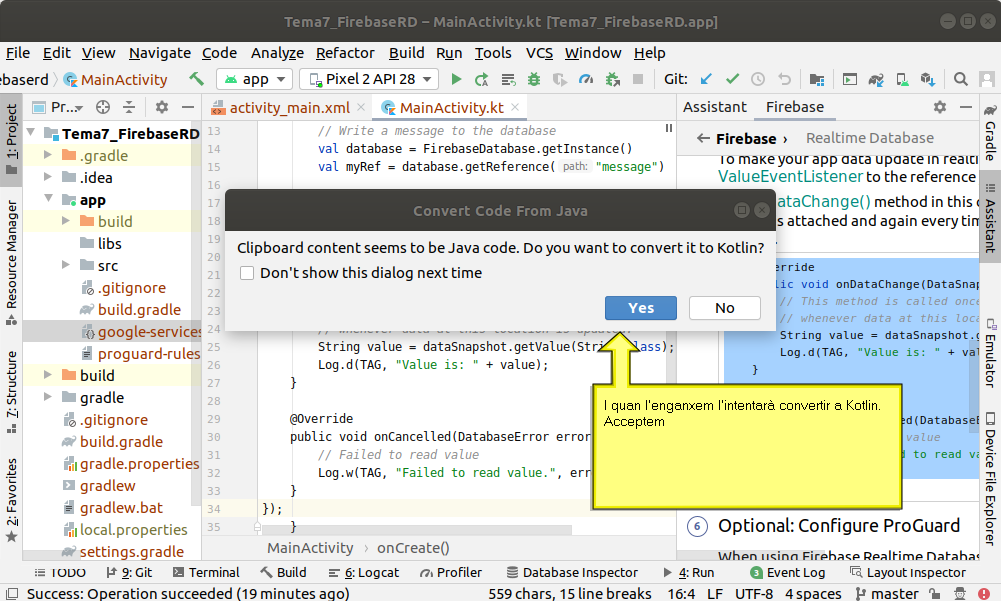
Task: Click Yes to convert to Kotlin
Action: coord(641,308)
